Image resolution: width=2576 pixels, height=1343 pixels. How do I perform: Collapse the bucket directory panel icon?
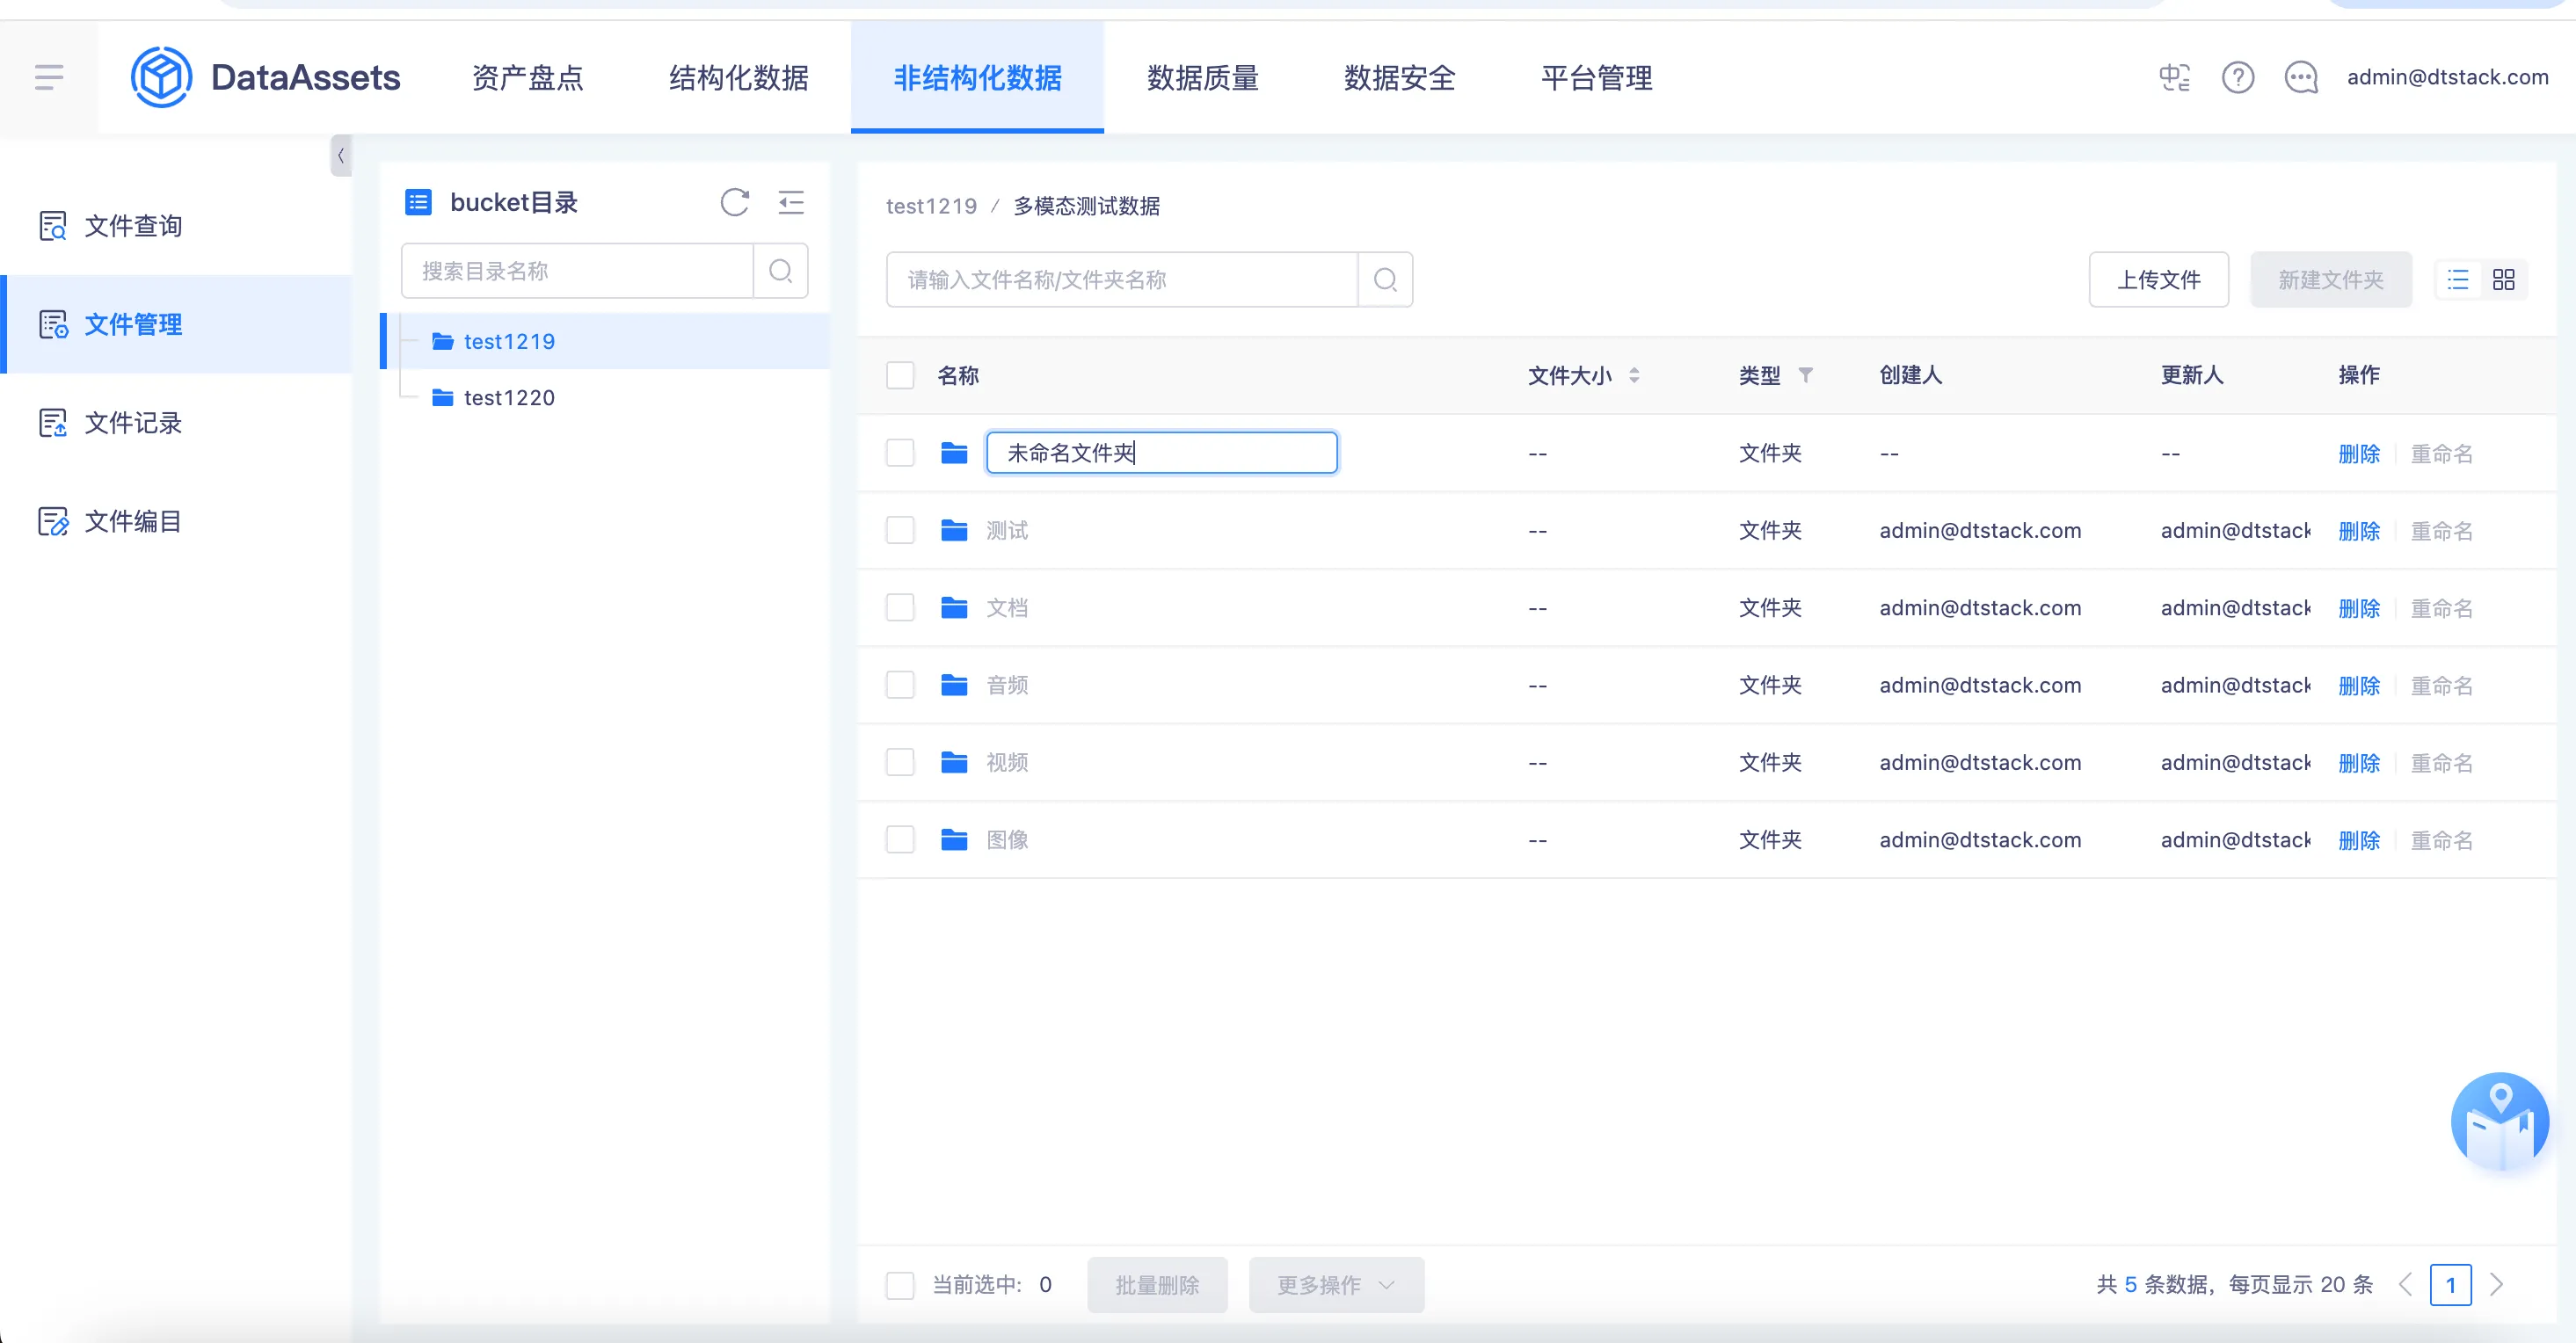tap(791, 202)
